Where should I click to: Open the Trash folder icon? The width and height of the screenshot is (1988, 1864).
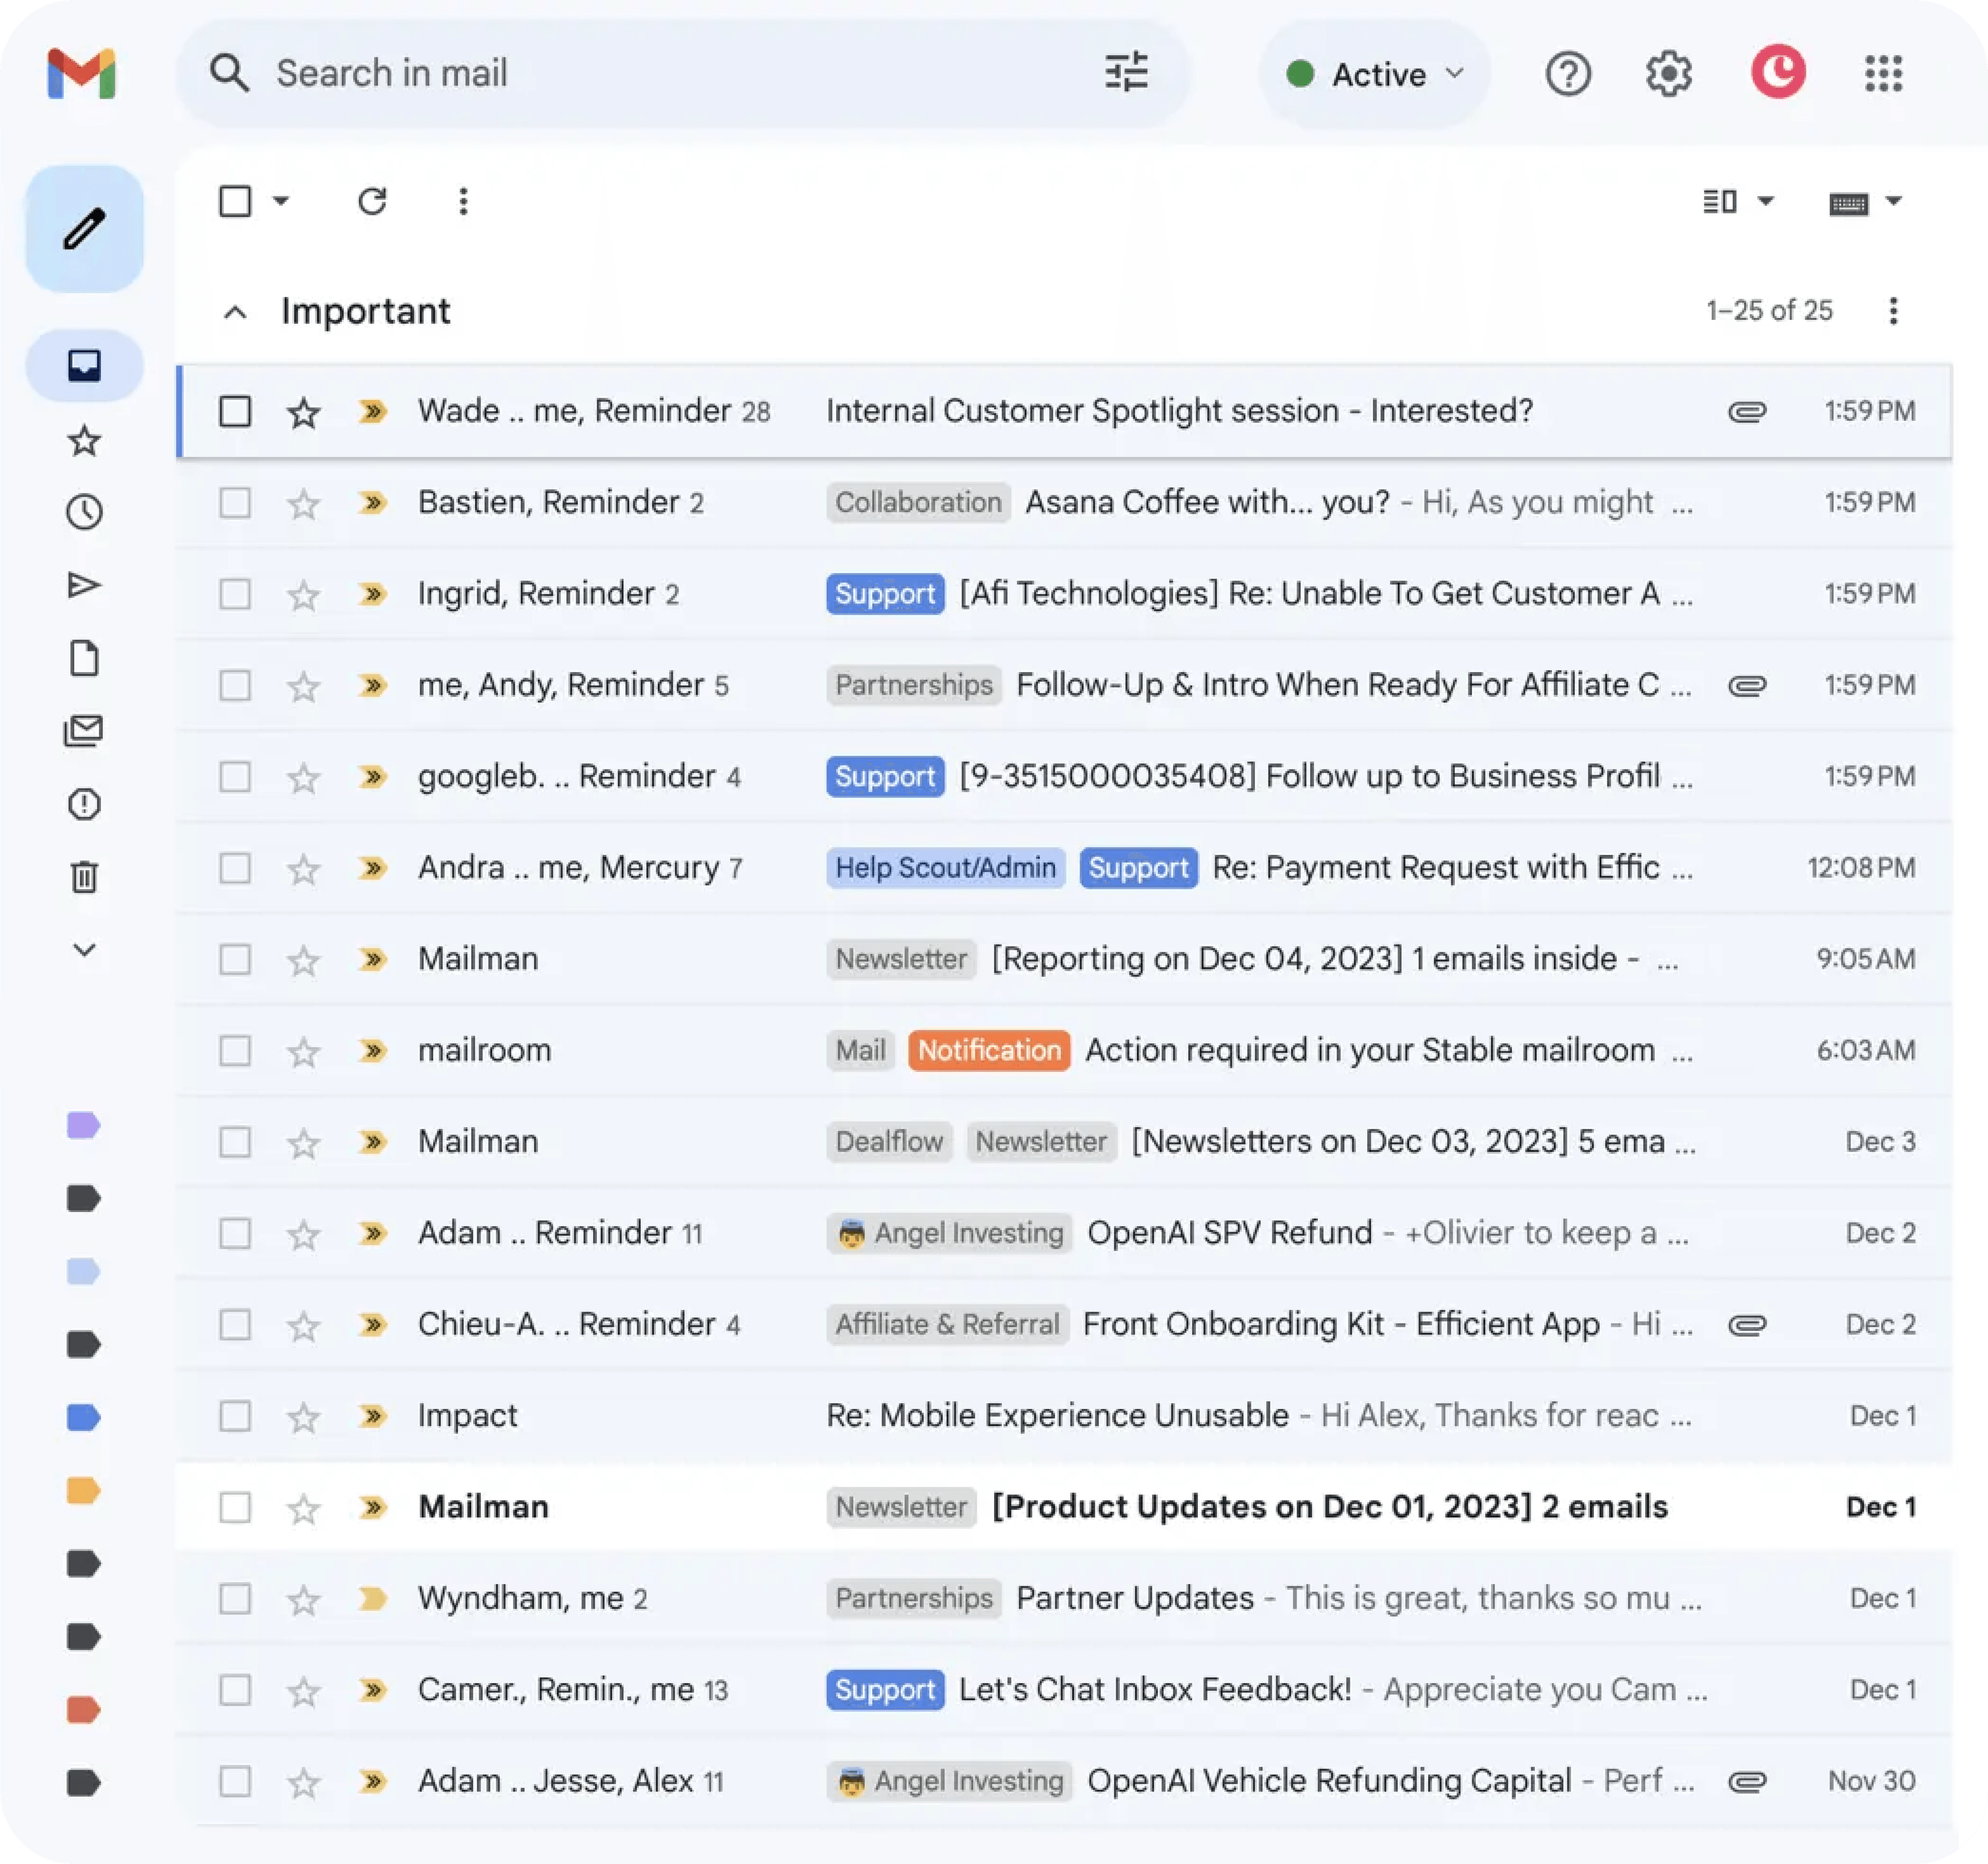point(84,877)
